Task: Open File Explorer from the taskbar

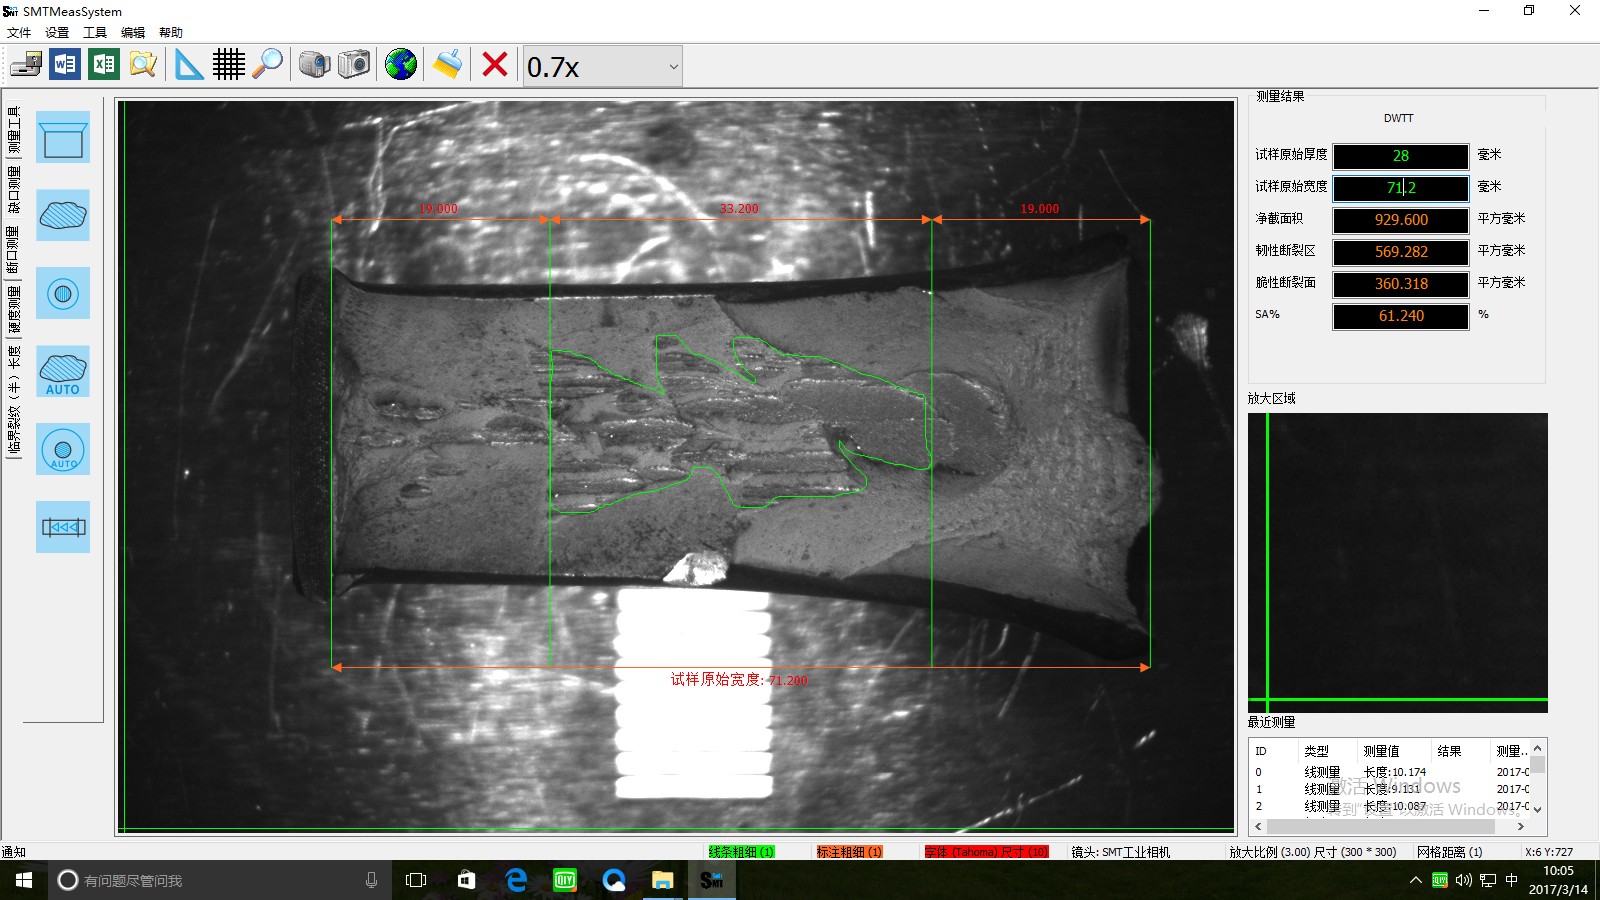Action: (x=662, y=880)
